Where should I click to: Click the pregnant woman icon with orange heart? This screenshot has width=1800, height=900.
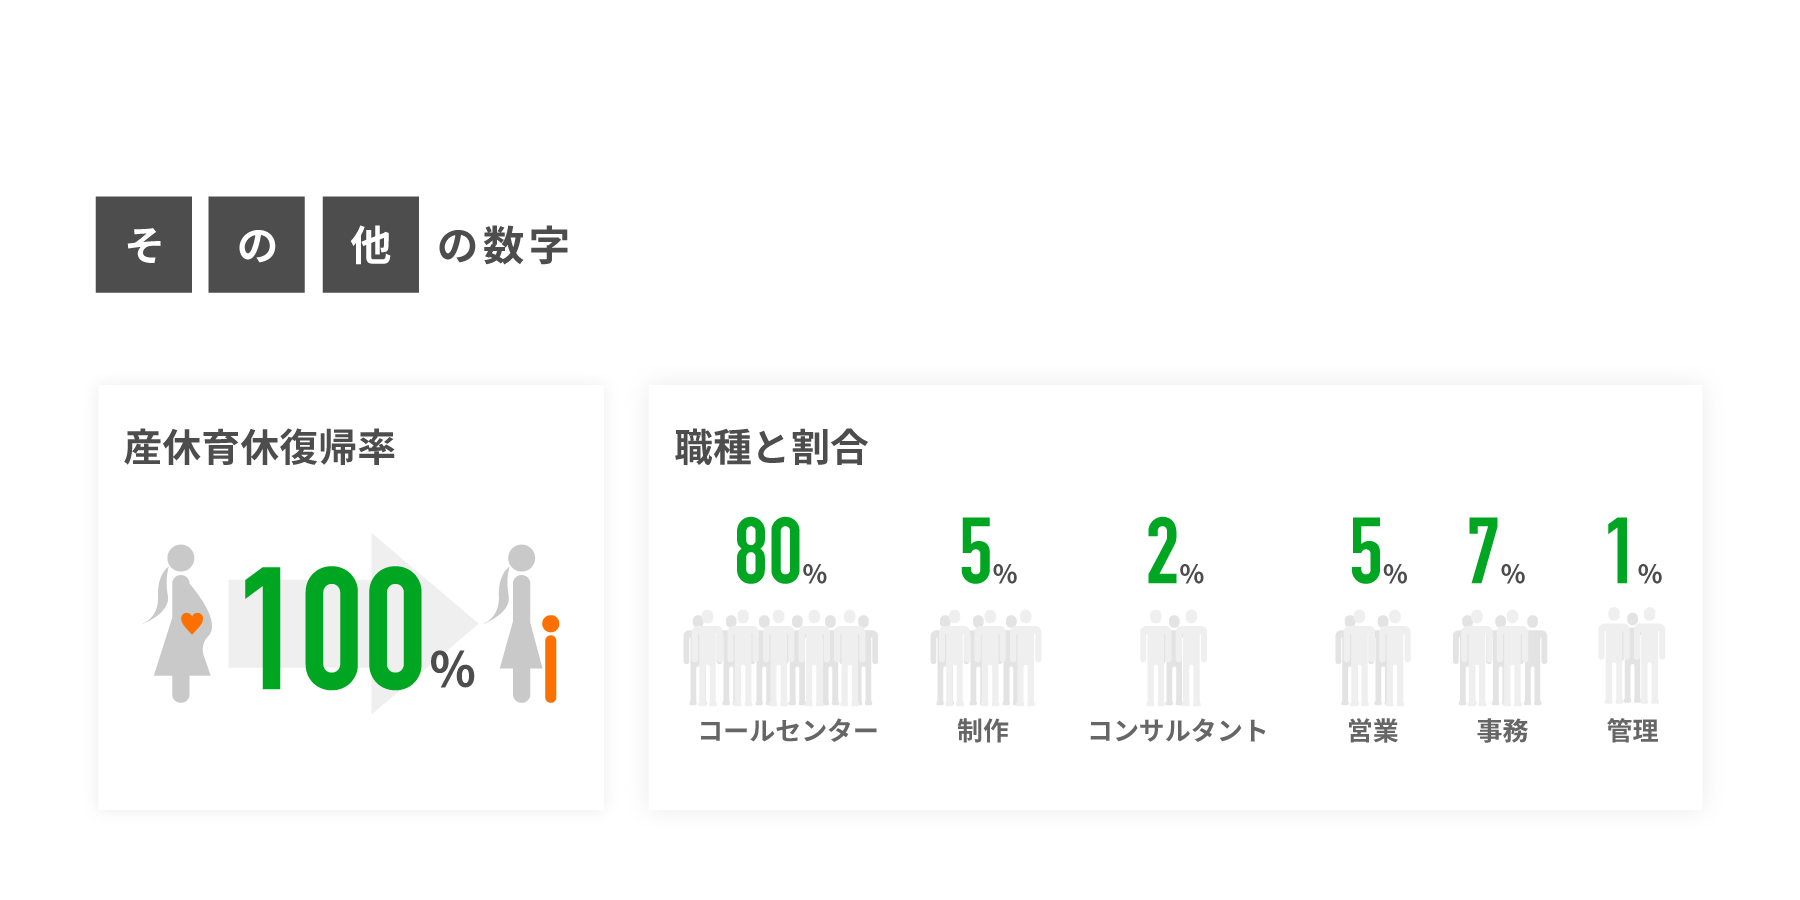click(180, 623)
